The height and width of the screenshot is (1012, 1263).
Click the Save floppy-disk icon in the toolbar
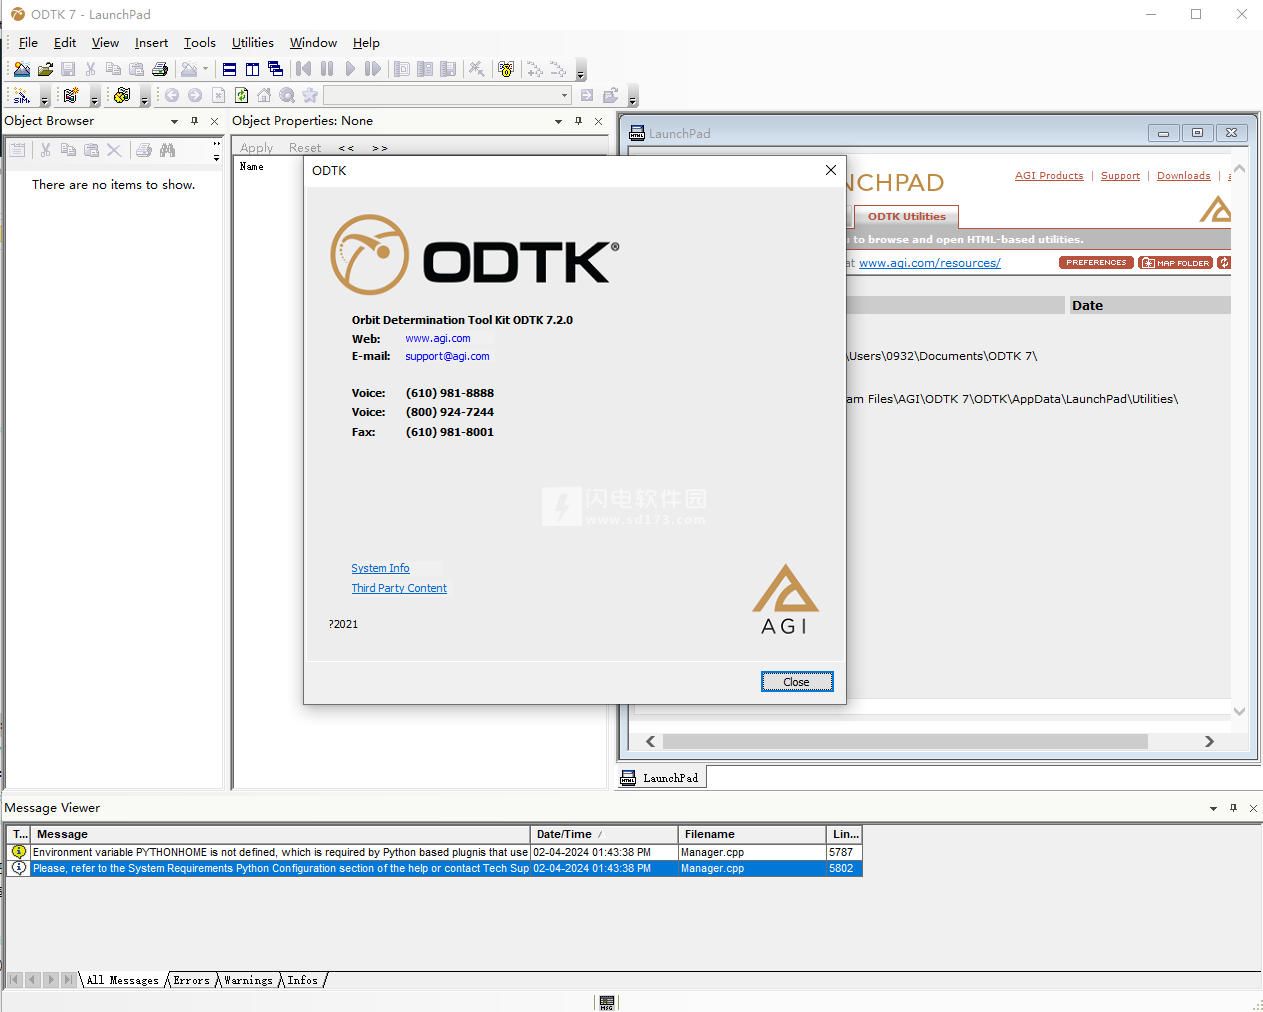tap(68, 69)
